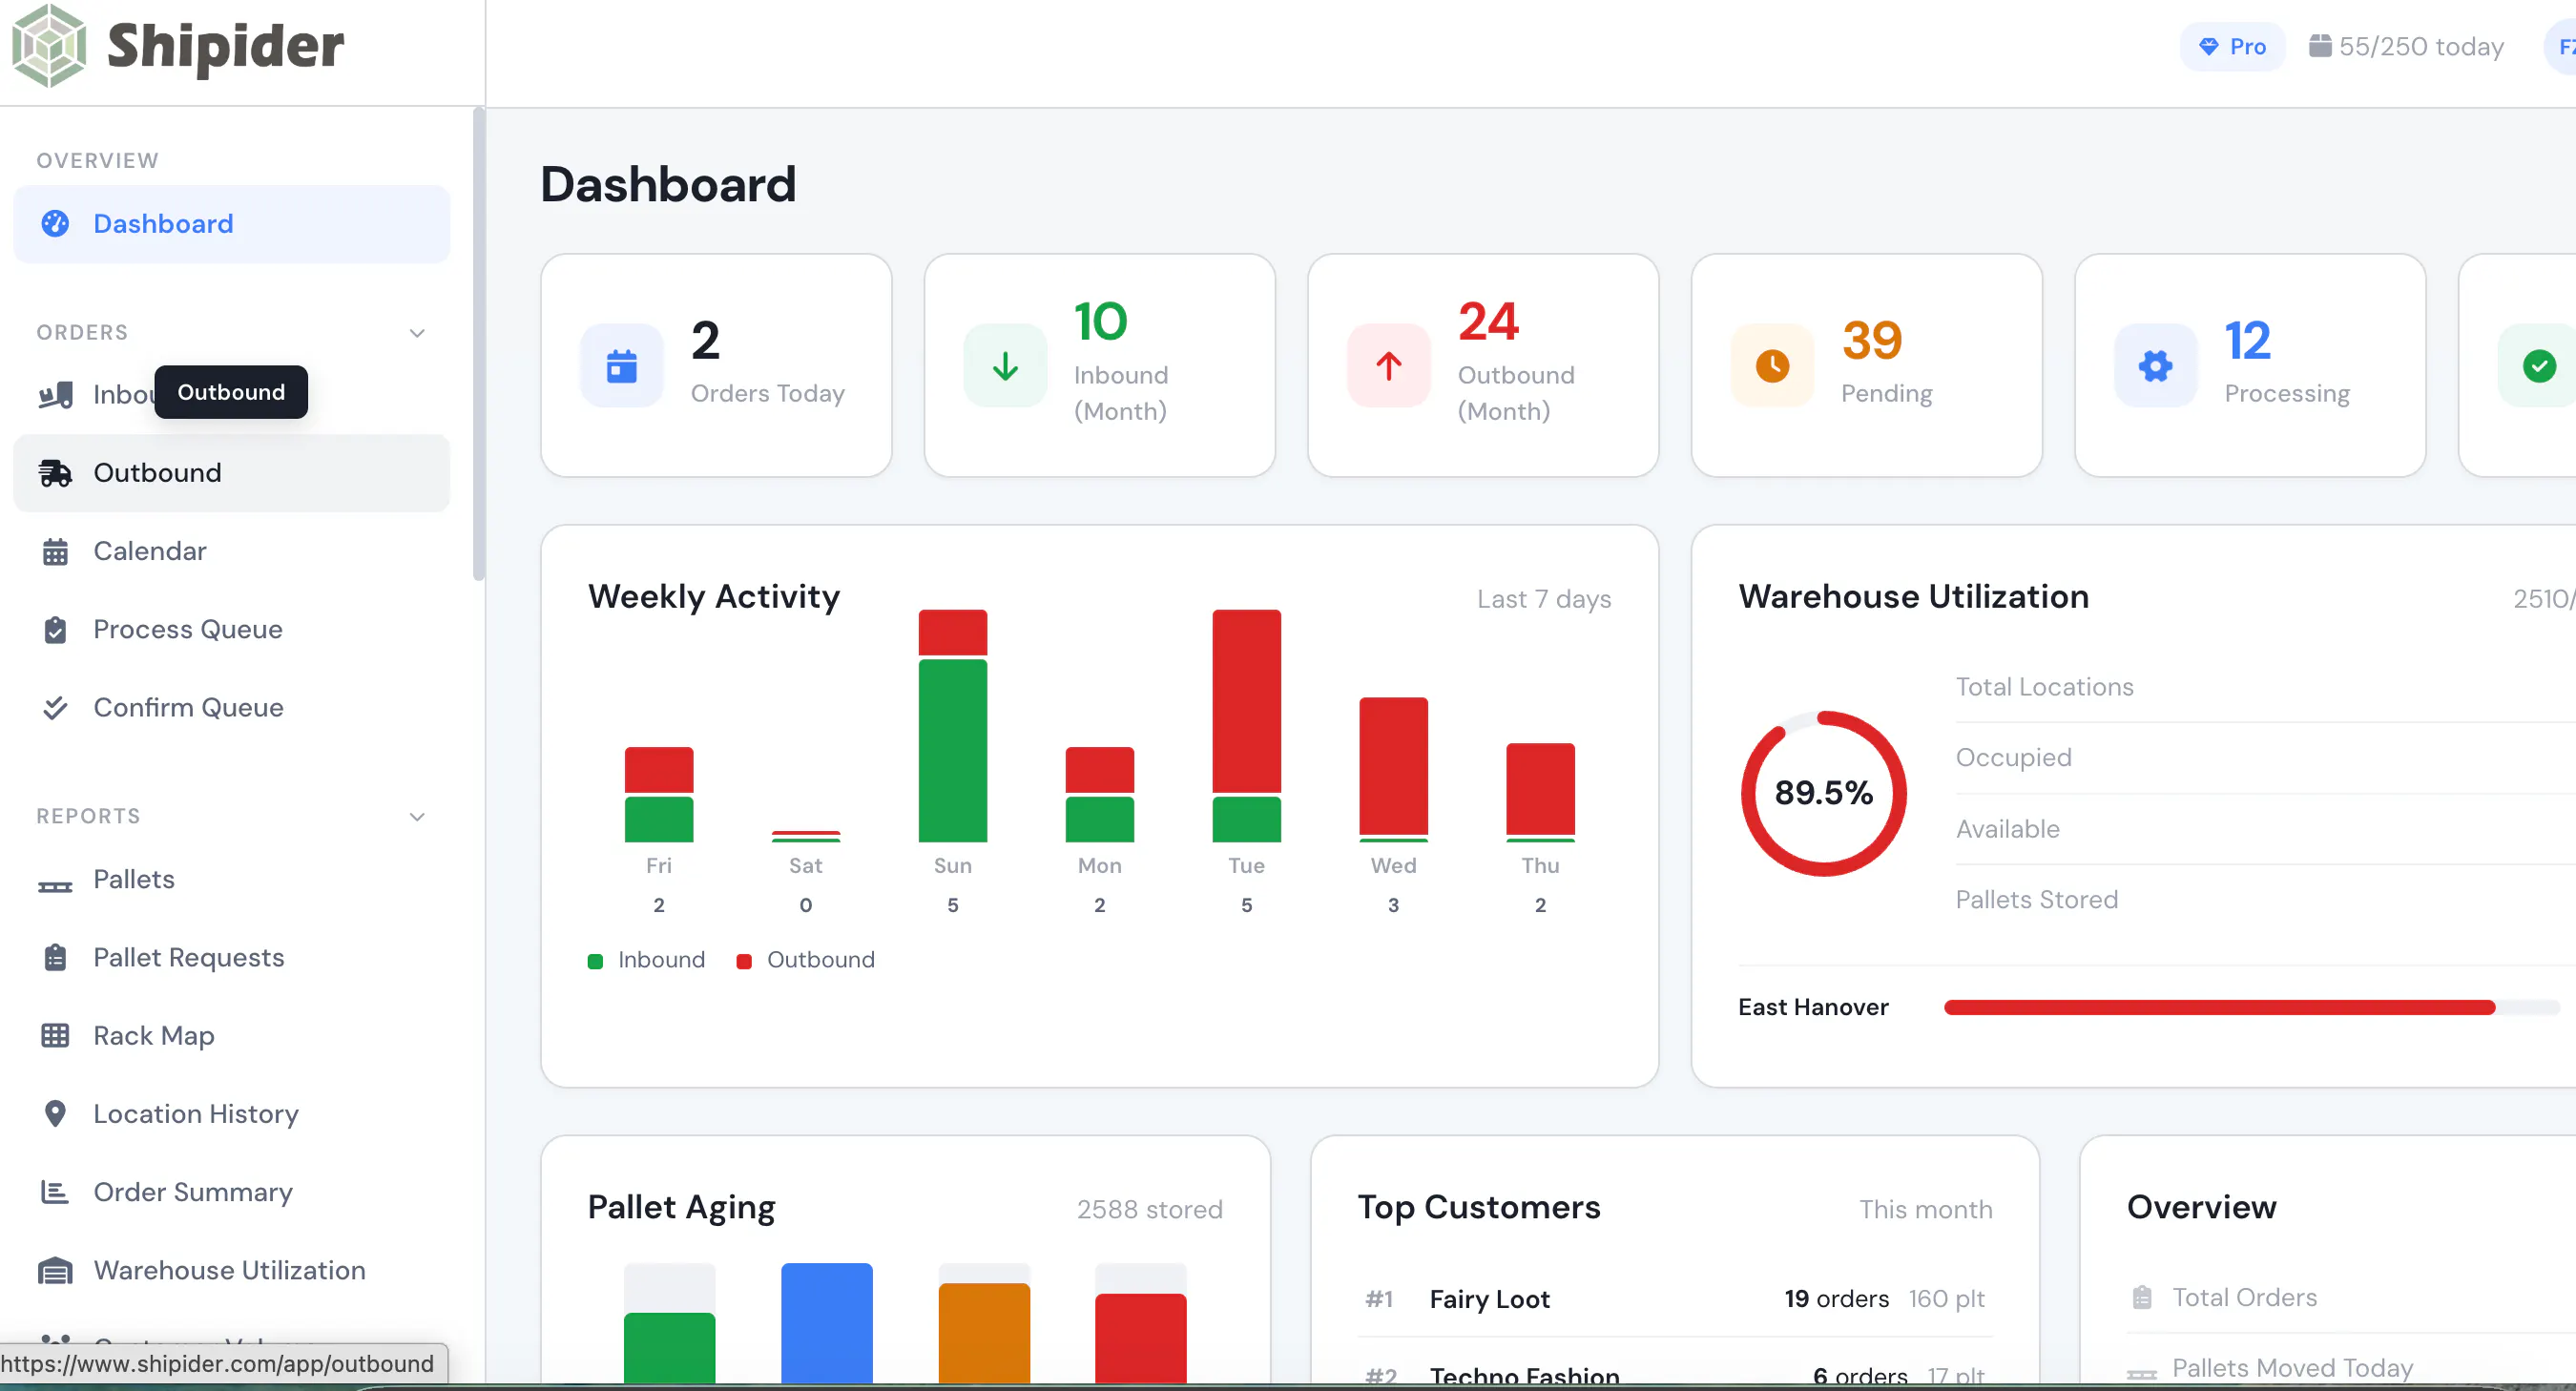Click the Pallets icon in Reports

click(55, 886)
